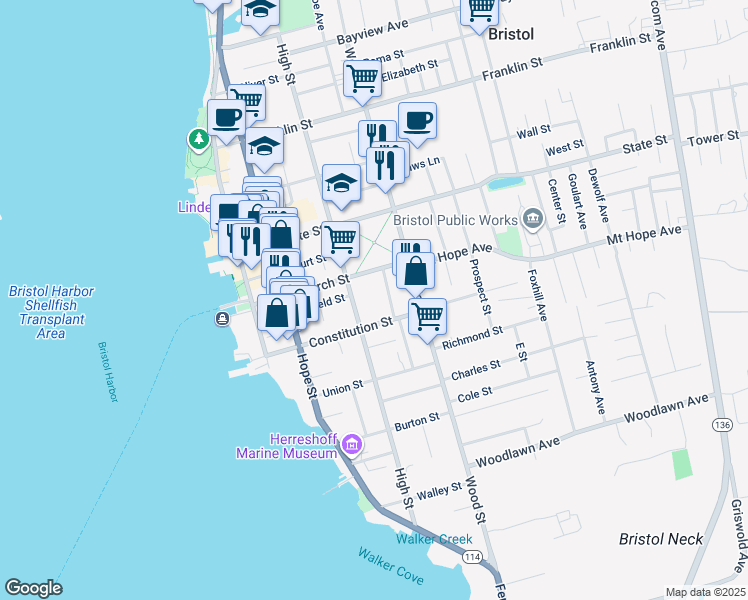Click the Antony Ave label
This screenshot has width=748, height=600.
(595, 387)
